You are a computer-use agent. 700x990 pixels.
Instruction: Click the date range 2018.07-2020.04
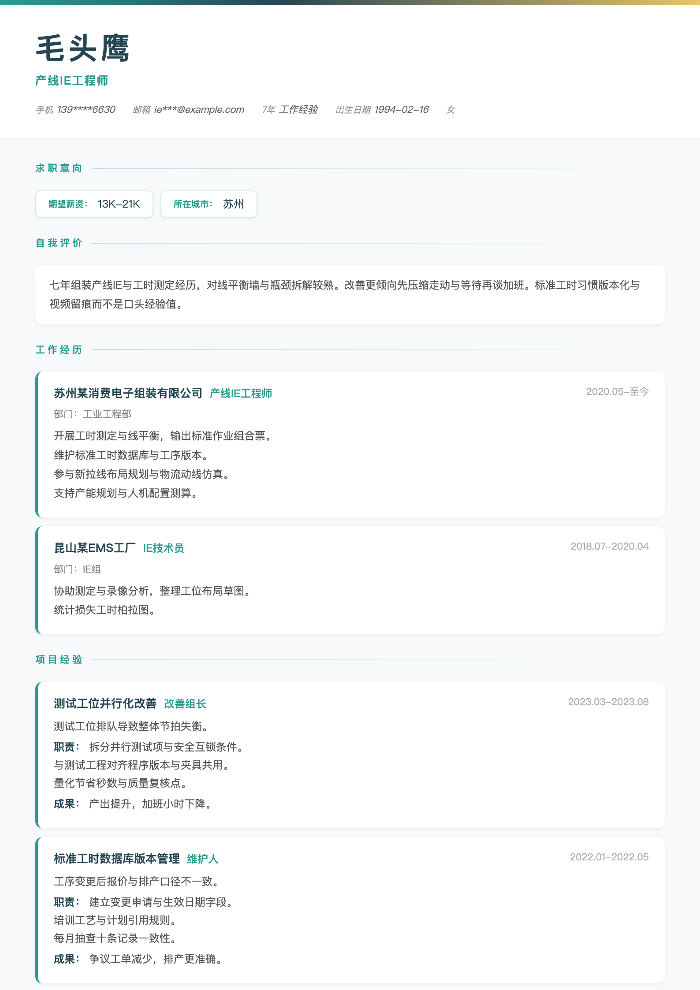pyautogui.click(x=610, y=547)
